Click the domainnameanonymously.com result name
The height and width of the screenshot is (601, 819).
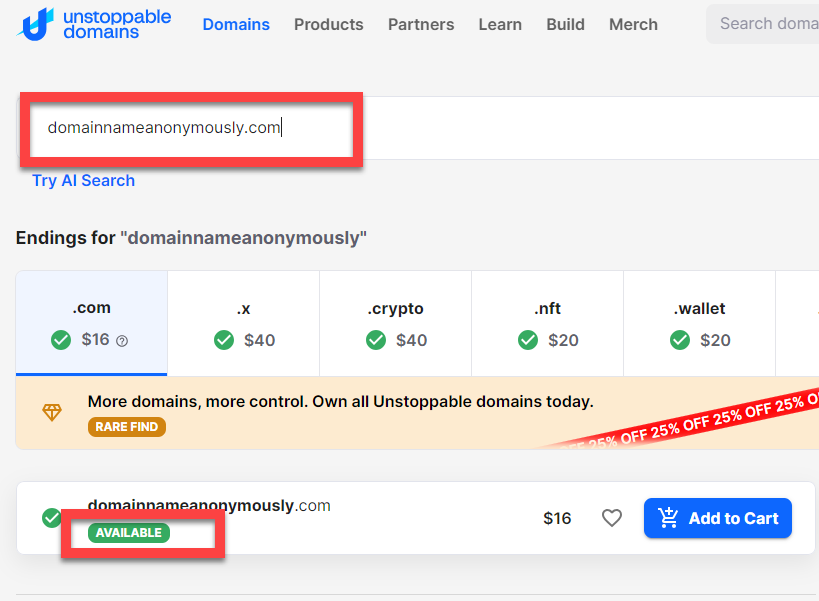[x=209, y=505]
